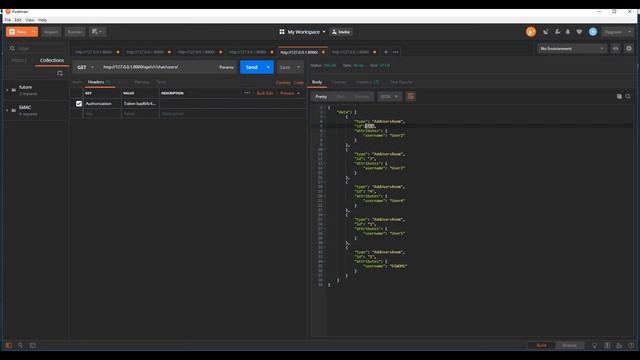Toggle sidebar icon in status bar

(9, 345)
